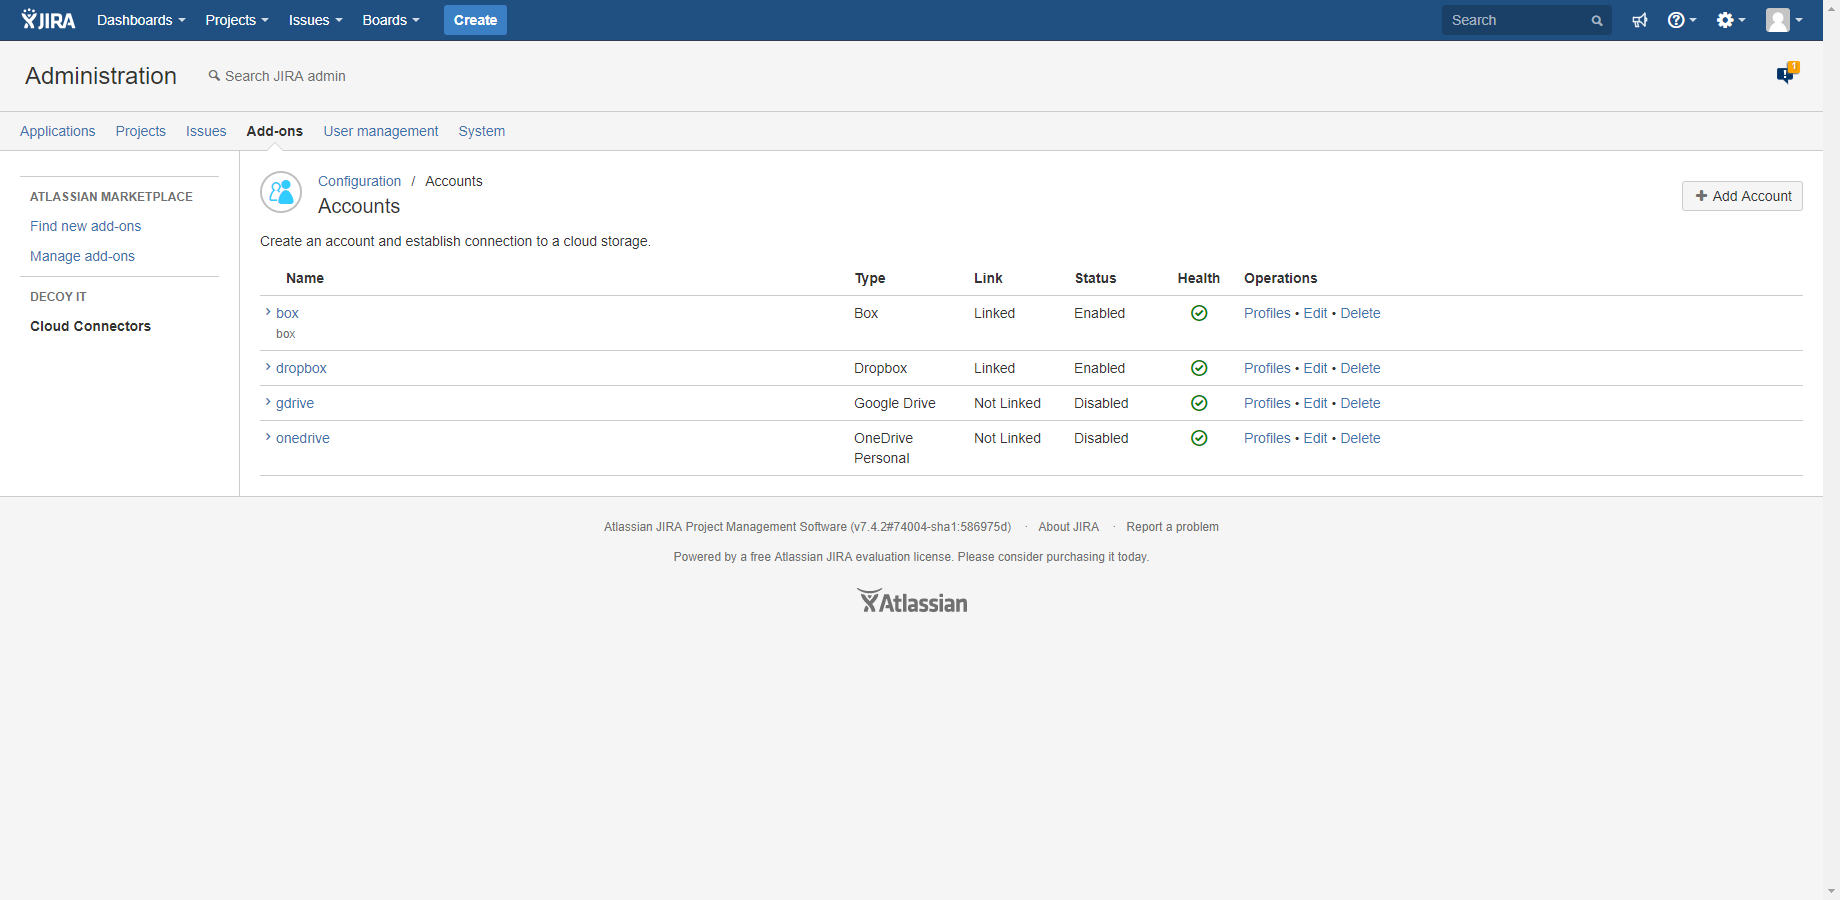Open the help question mark menu

tap(1682, 20)
